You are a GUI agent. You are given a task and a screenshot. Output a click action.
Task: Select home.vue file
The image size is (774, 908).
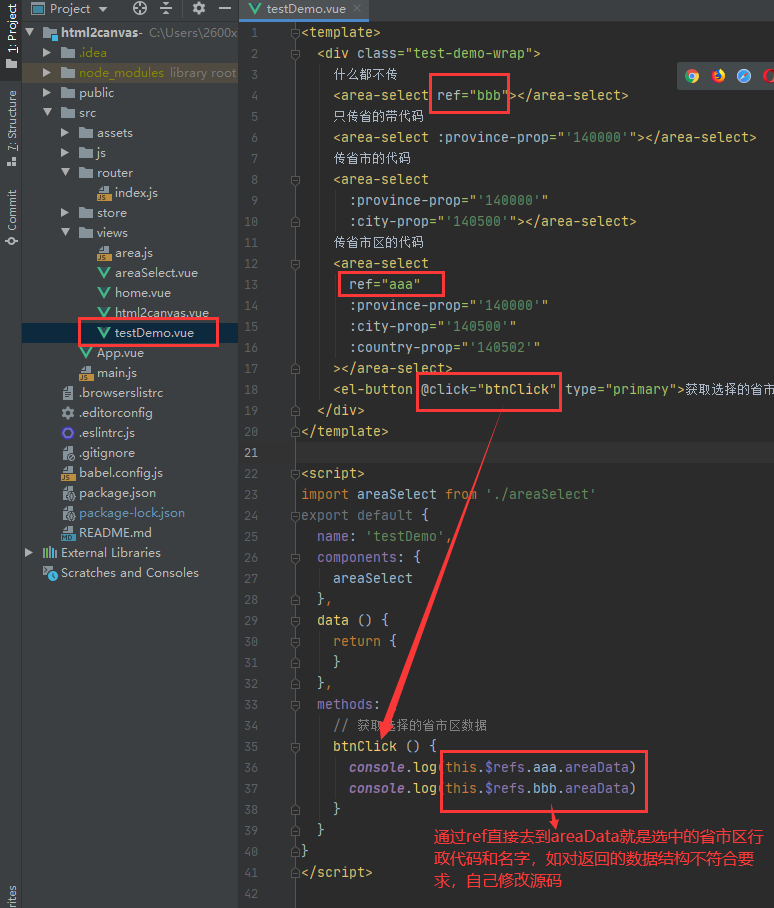pyautogui.click(x=142, y=293)
